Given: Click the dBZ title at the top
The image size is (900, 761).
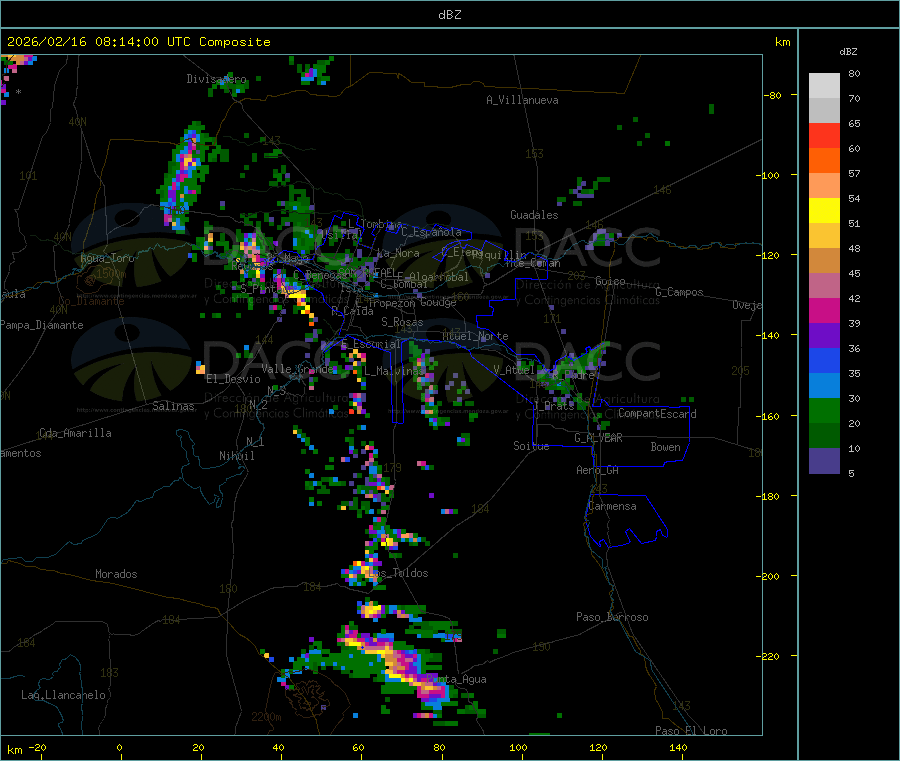Looking at the screenshot, I should pos(449,15).
